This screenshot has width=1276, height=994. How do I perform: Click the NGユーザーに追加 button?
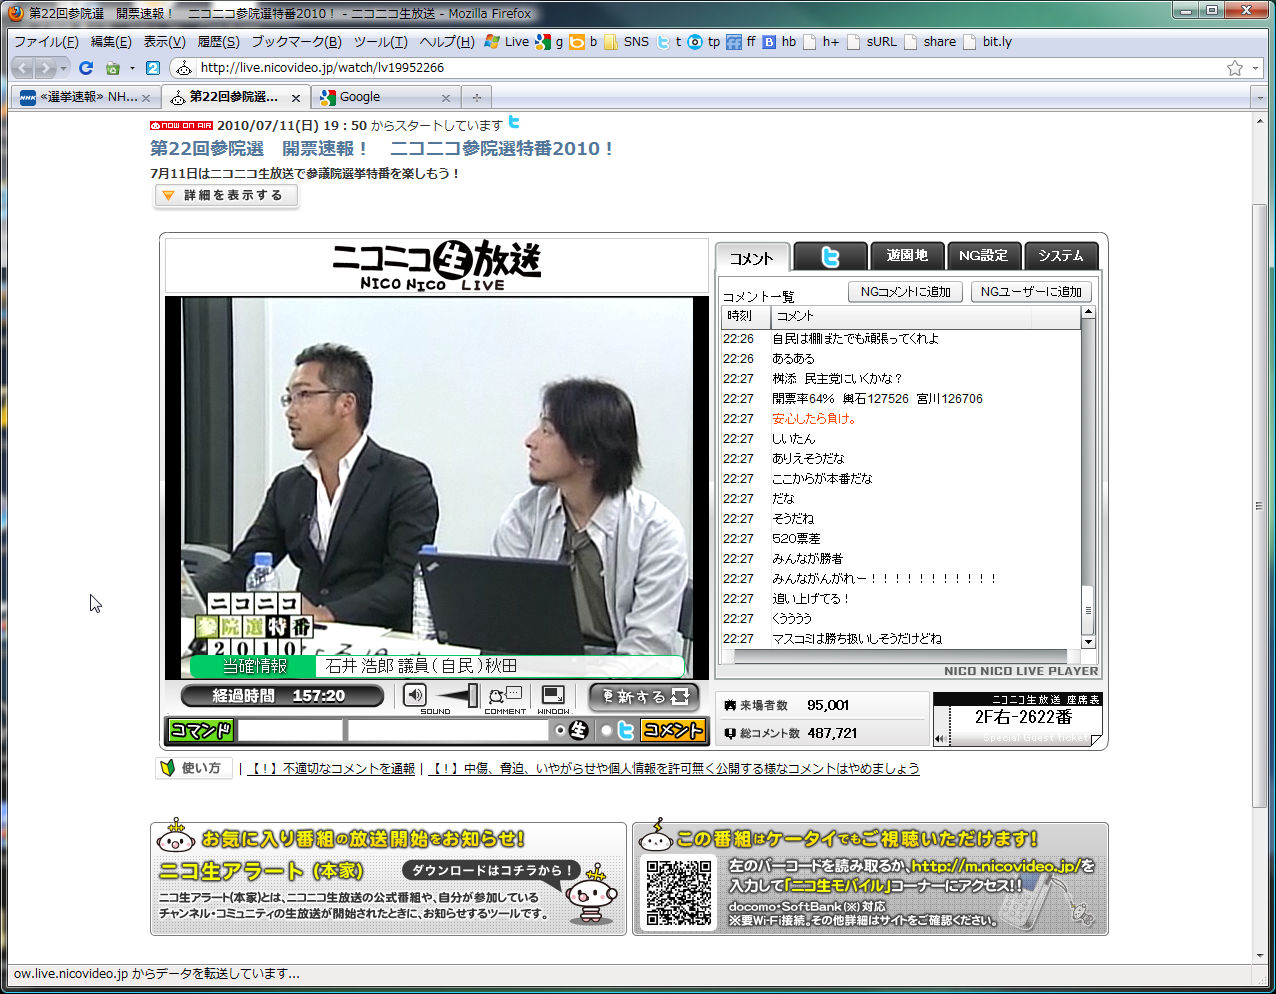[1031, 292]
